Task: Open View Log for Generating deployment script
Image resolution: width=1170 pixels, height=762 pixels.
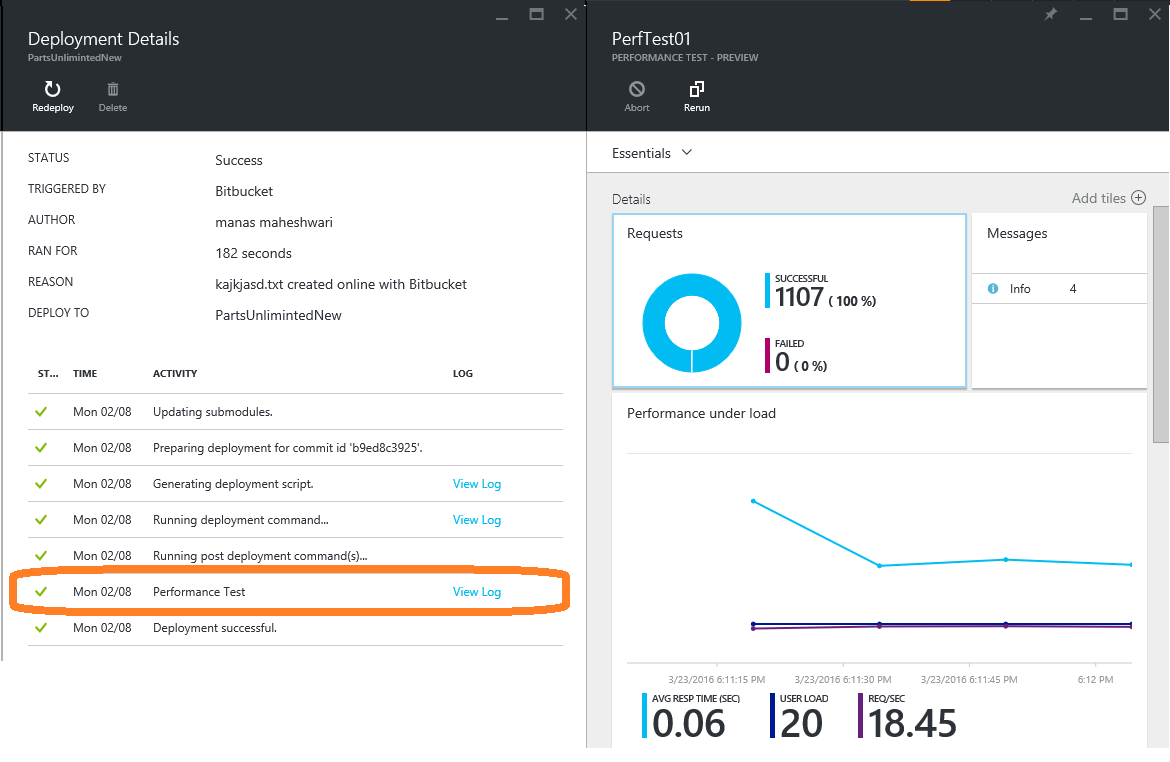Action: (477, 484)
